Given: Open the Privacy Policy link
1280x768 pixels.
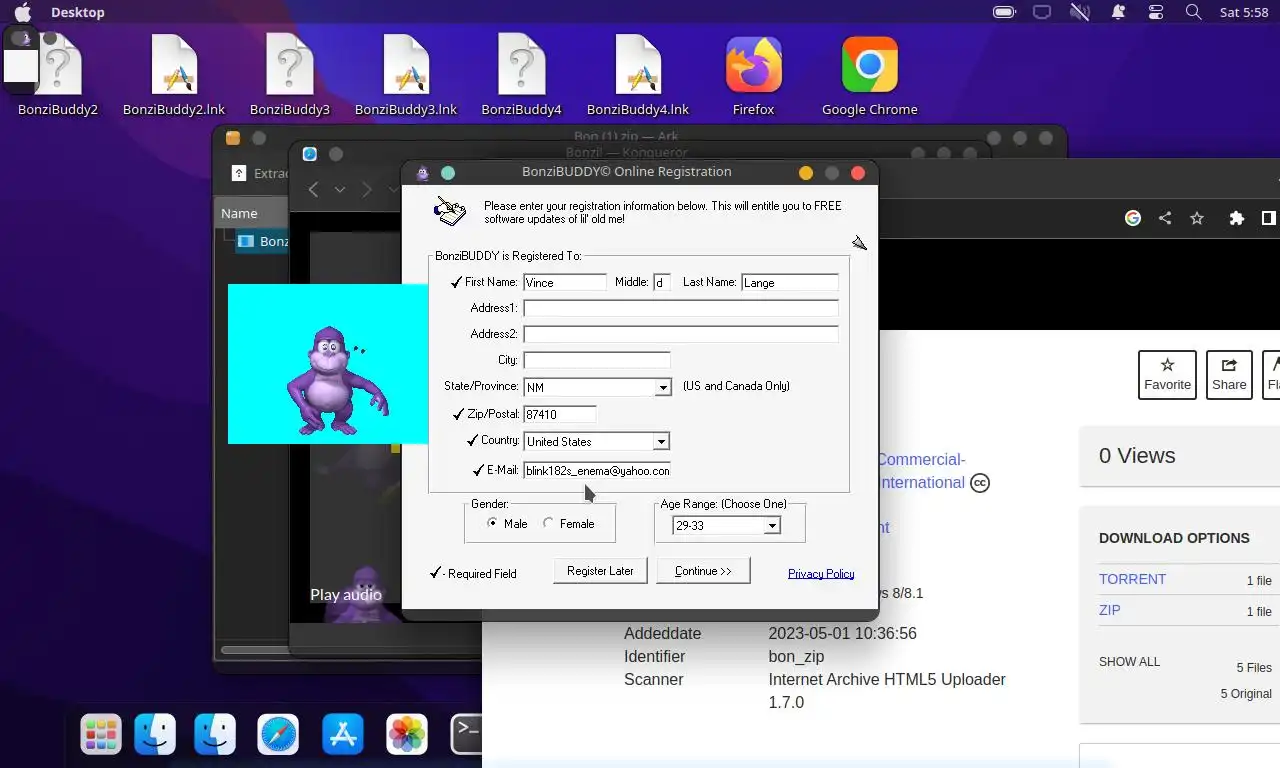Looking at the screenshot, I should [821, 573].
